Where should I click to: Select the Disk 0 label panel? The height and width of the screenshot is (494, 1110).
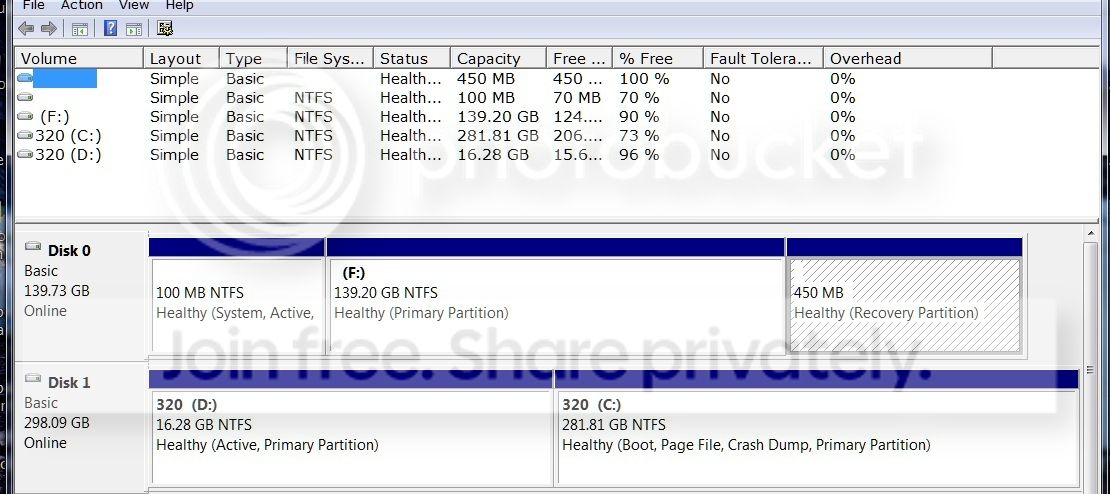(81, 295)
